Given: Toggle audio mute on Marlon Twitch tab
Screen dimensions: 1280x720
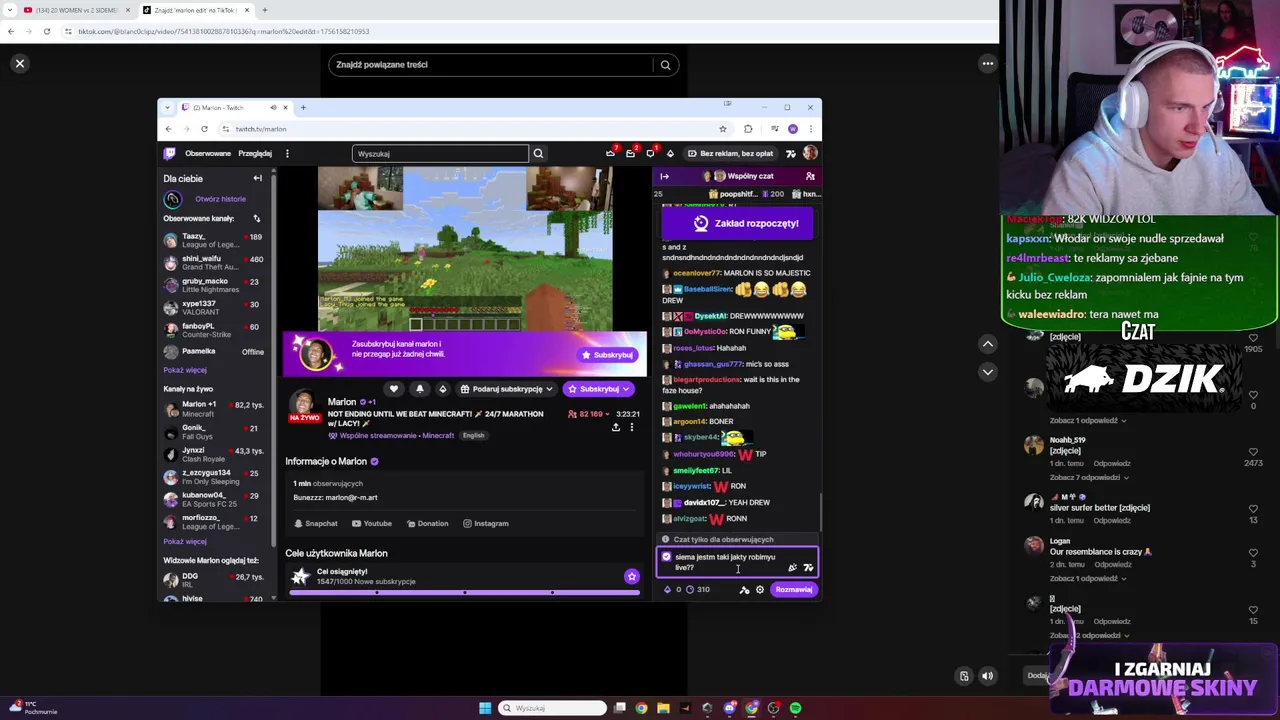Looking at the screenshot, I should (x=272, y=107).
